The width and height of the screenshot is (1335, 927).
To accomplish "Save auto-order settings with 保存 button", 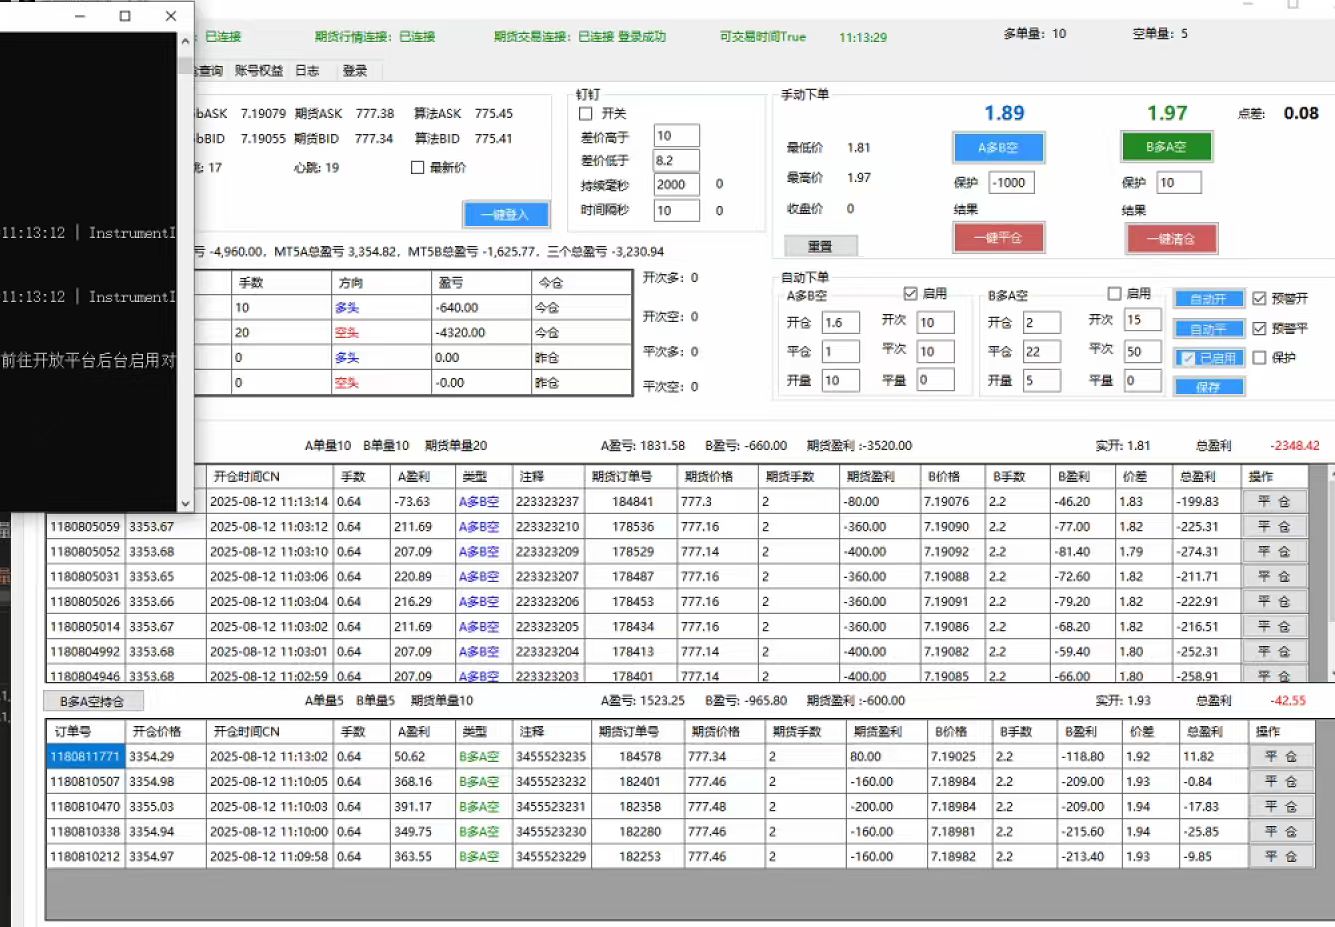I will [1208, 387].
